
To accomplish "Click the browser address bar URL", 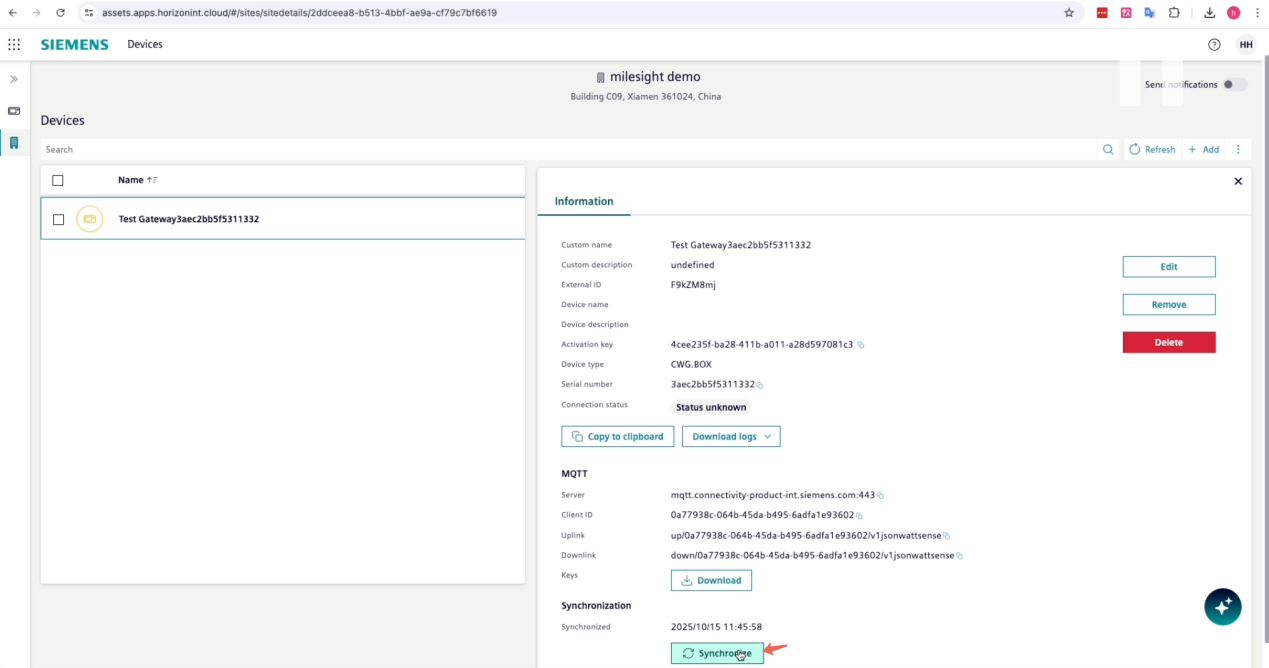I will point(299,13).
